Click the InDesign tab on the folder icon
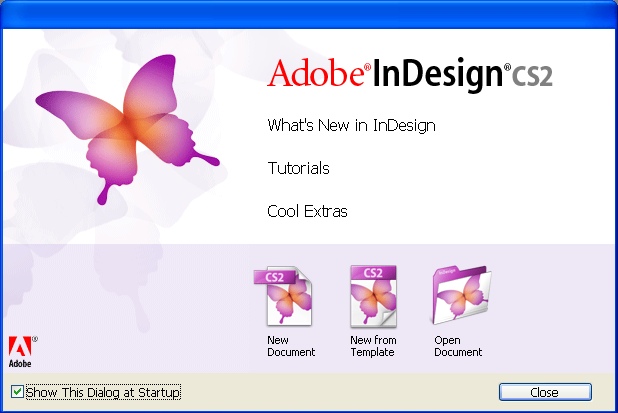This screenshot has height=413, width=618. pyautogui.click(x=447, y=272)
